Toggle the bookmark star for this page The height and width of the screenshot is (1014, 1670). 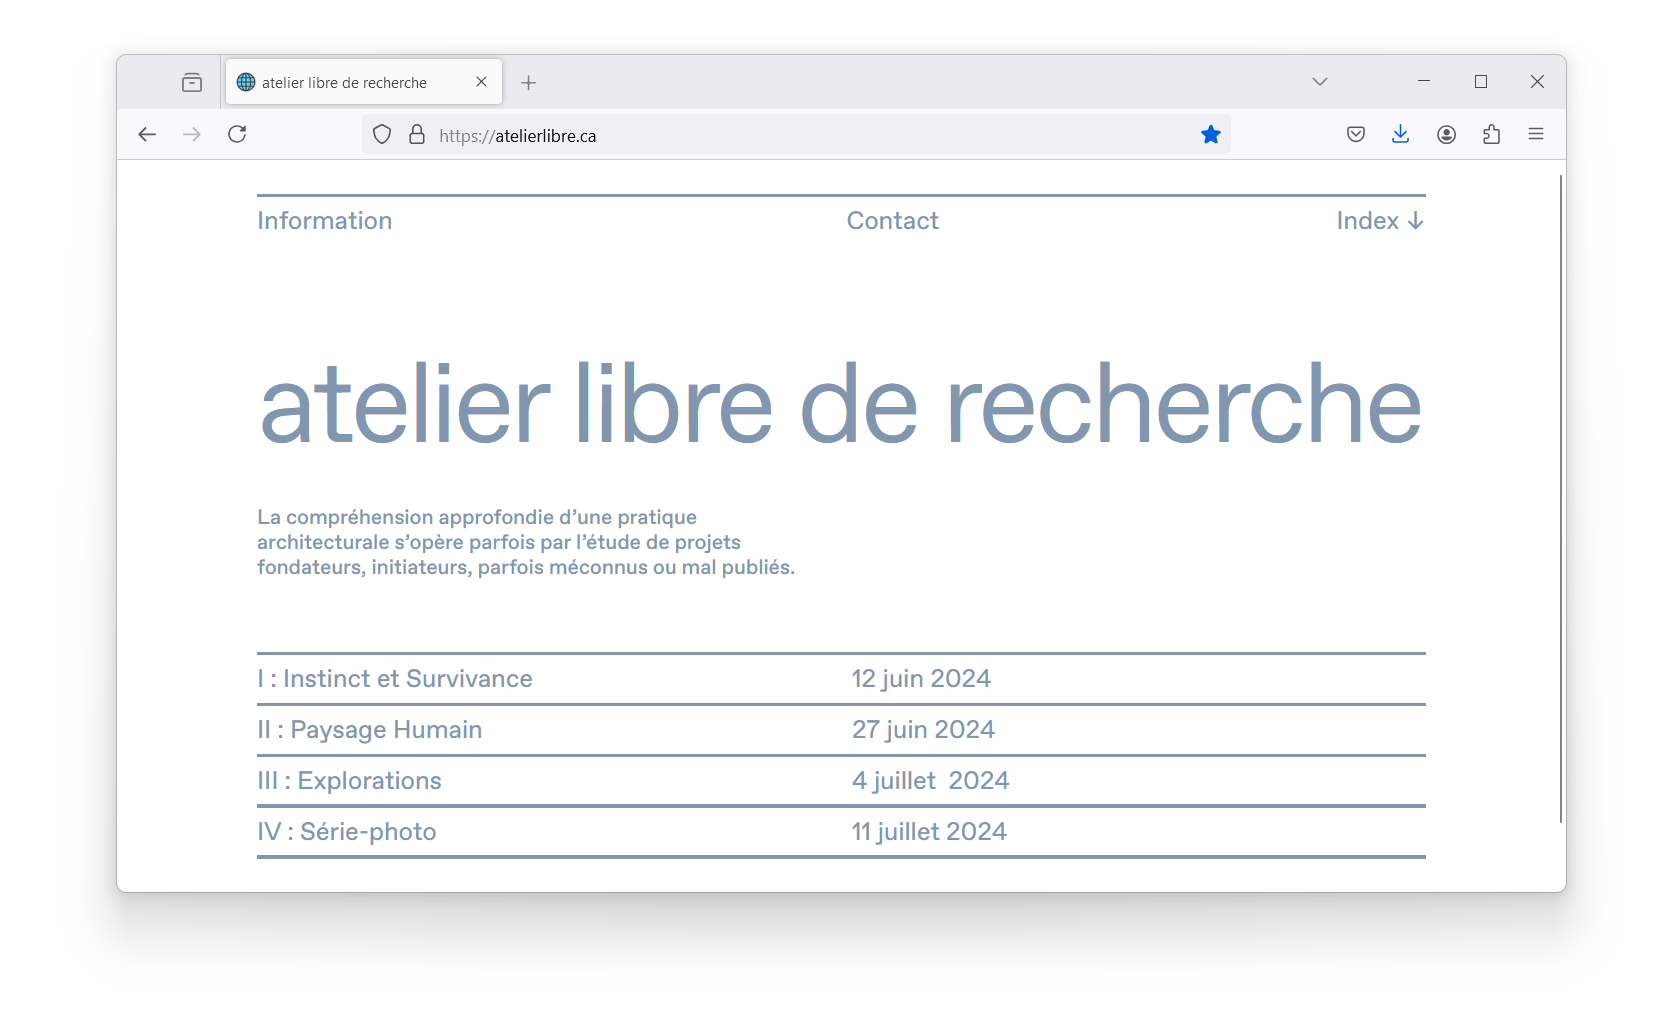tap(1211, 134)
